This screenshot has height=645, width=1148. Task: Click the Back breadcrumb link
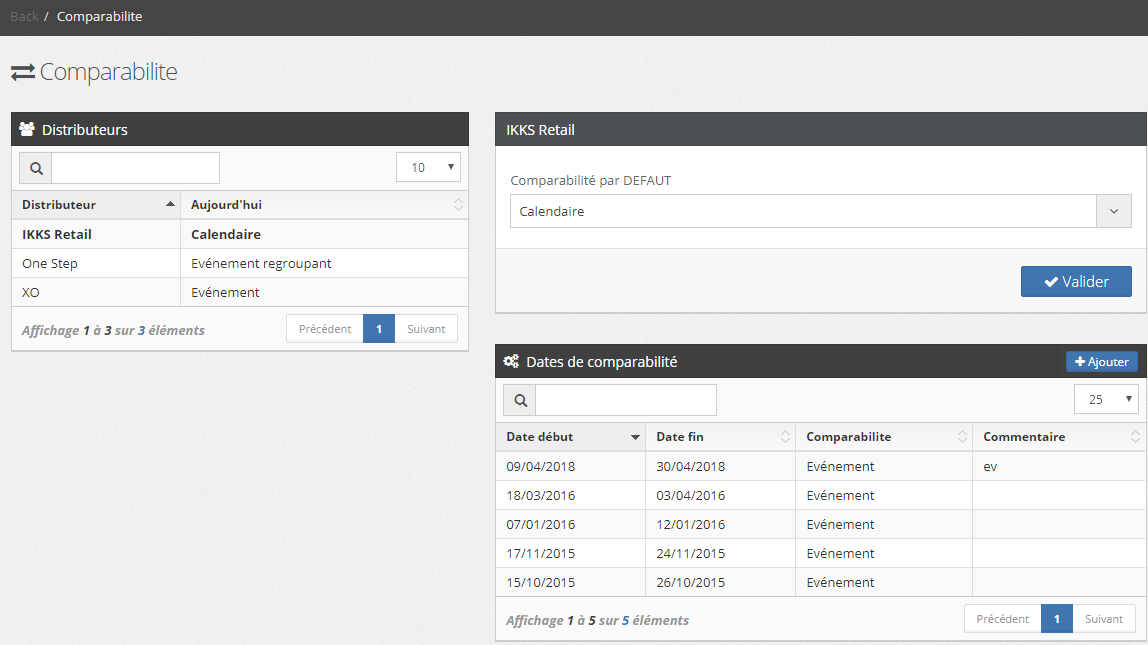coord(24,17)
